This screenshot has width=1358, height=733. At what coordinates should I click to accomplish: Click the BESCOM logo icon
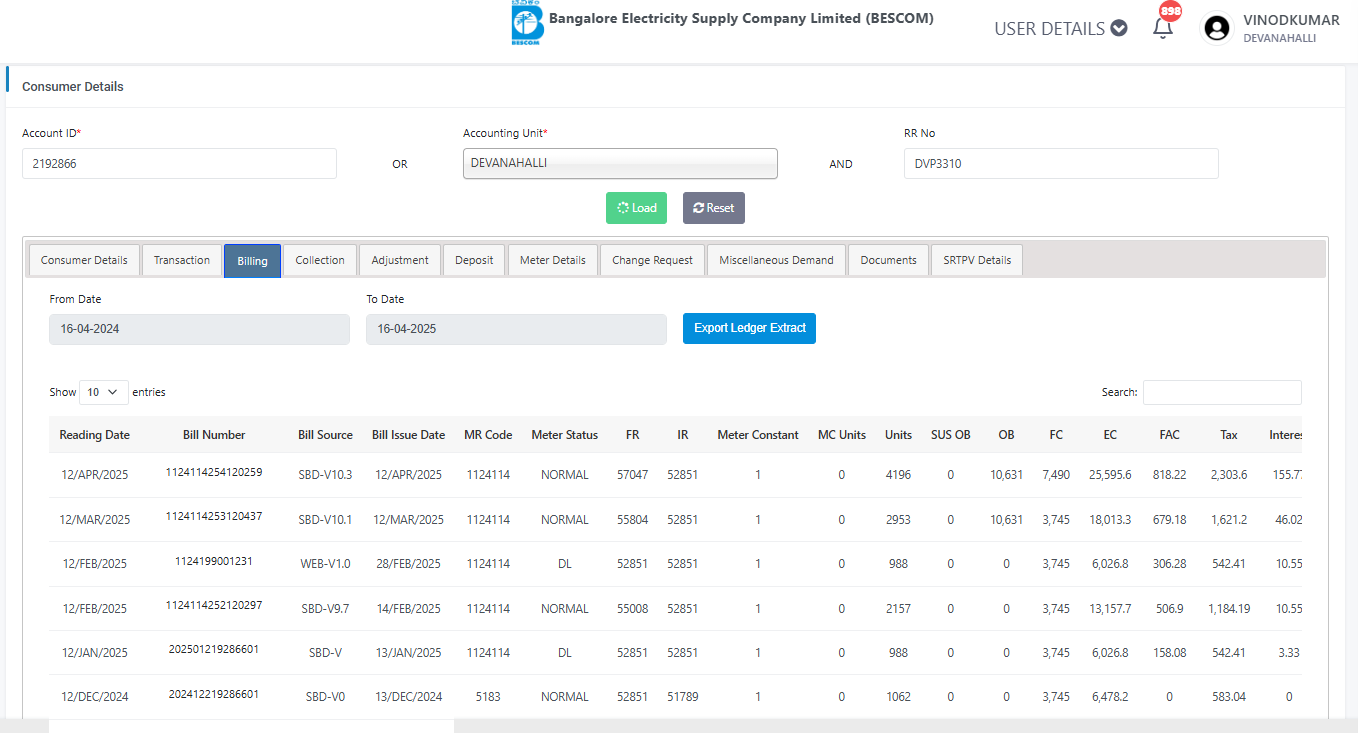point(526,23)
